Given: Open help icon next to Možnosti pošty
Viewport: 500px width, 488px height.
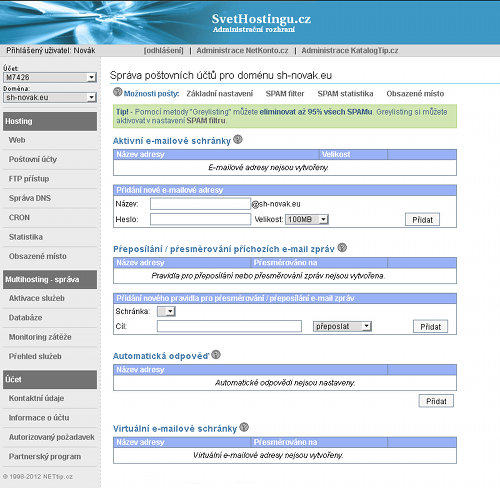Looking at the screenshot, I should click(118, 92).
